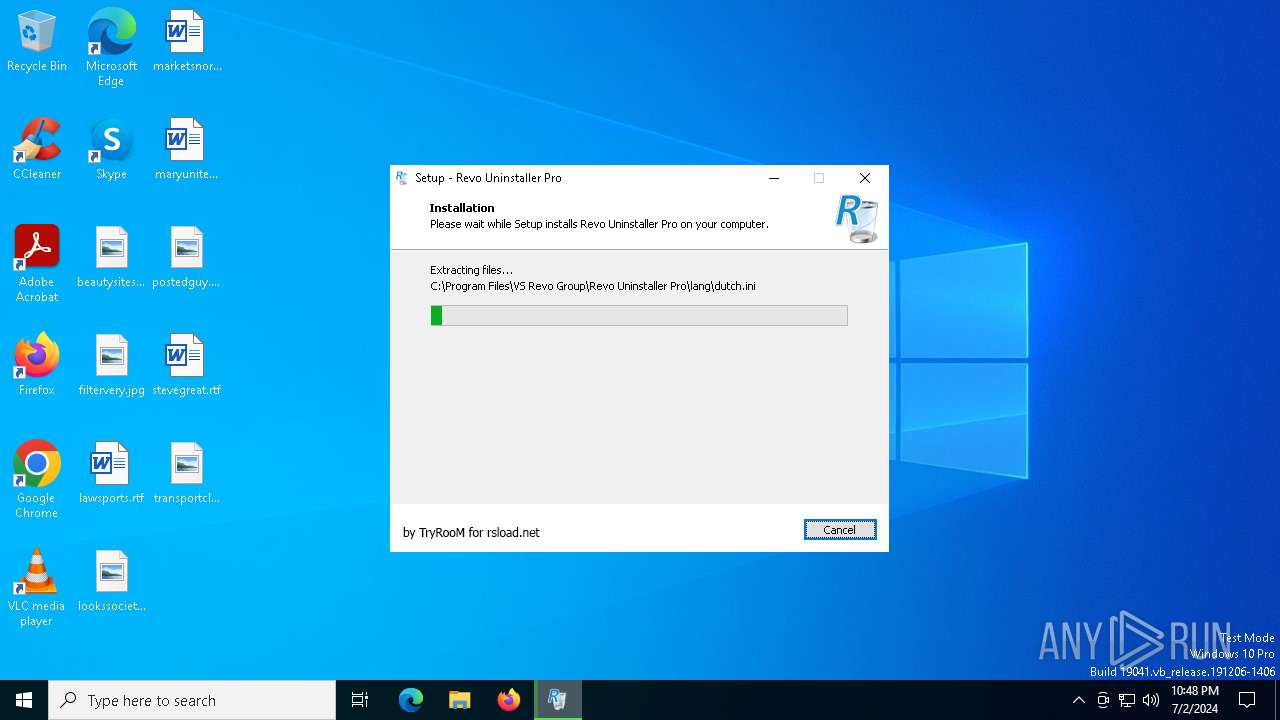Close the Revo Uninstaller Pro setup window
The height and width of the screenshot is (720, 1280).
865,178
